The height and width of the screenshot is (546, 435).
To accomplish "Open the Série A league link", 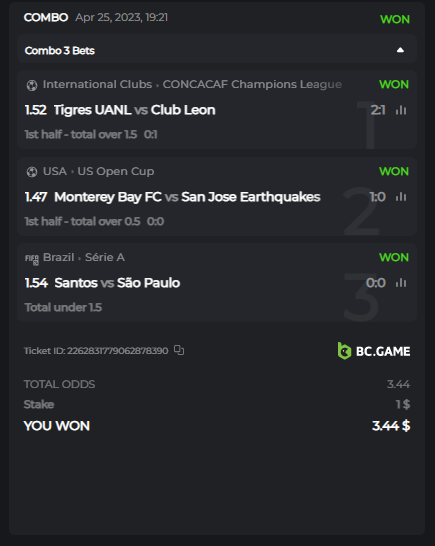I will (x=105, y=257).
